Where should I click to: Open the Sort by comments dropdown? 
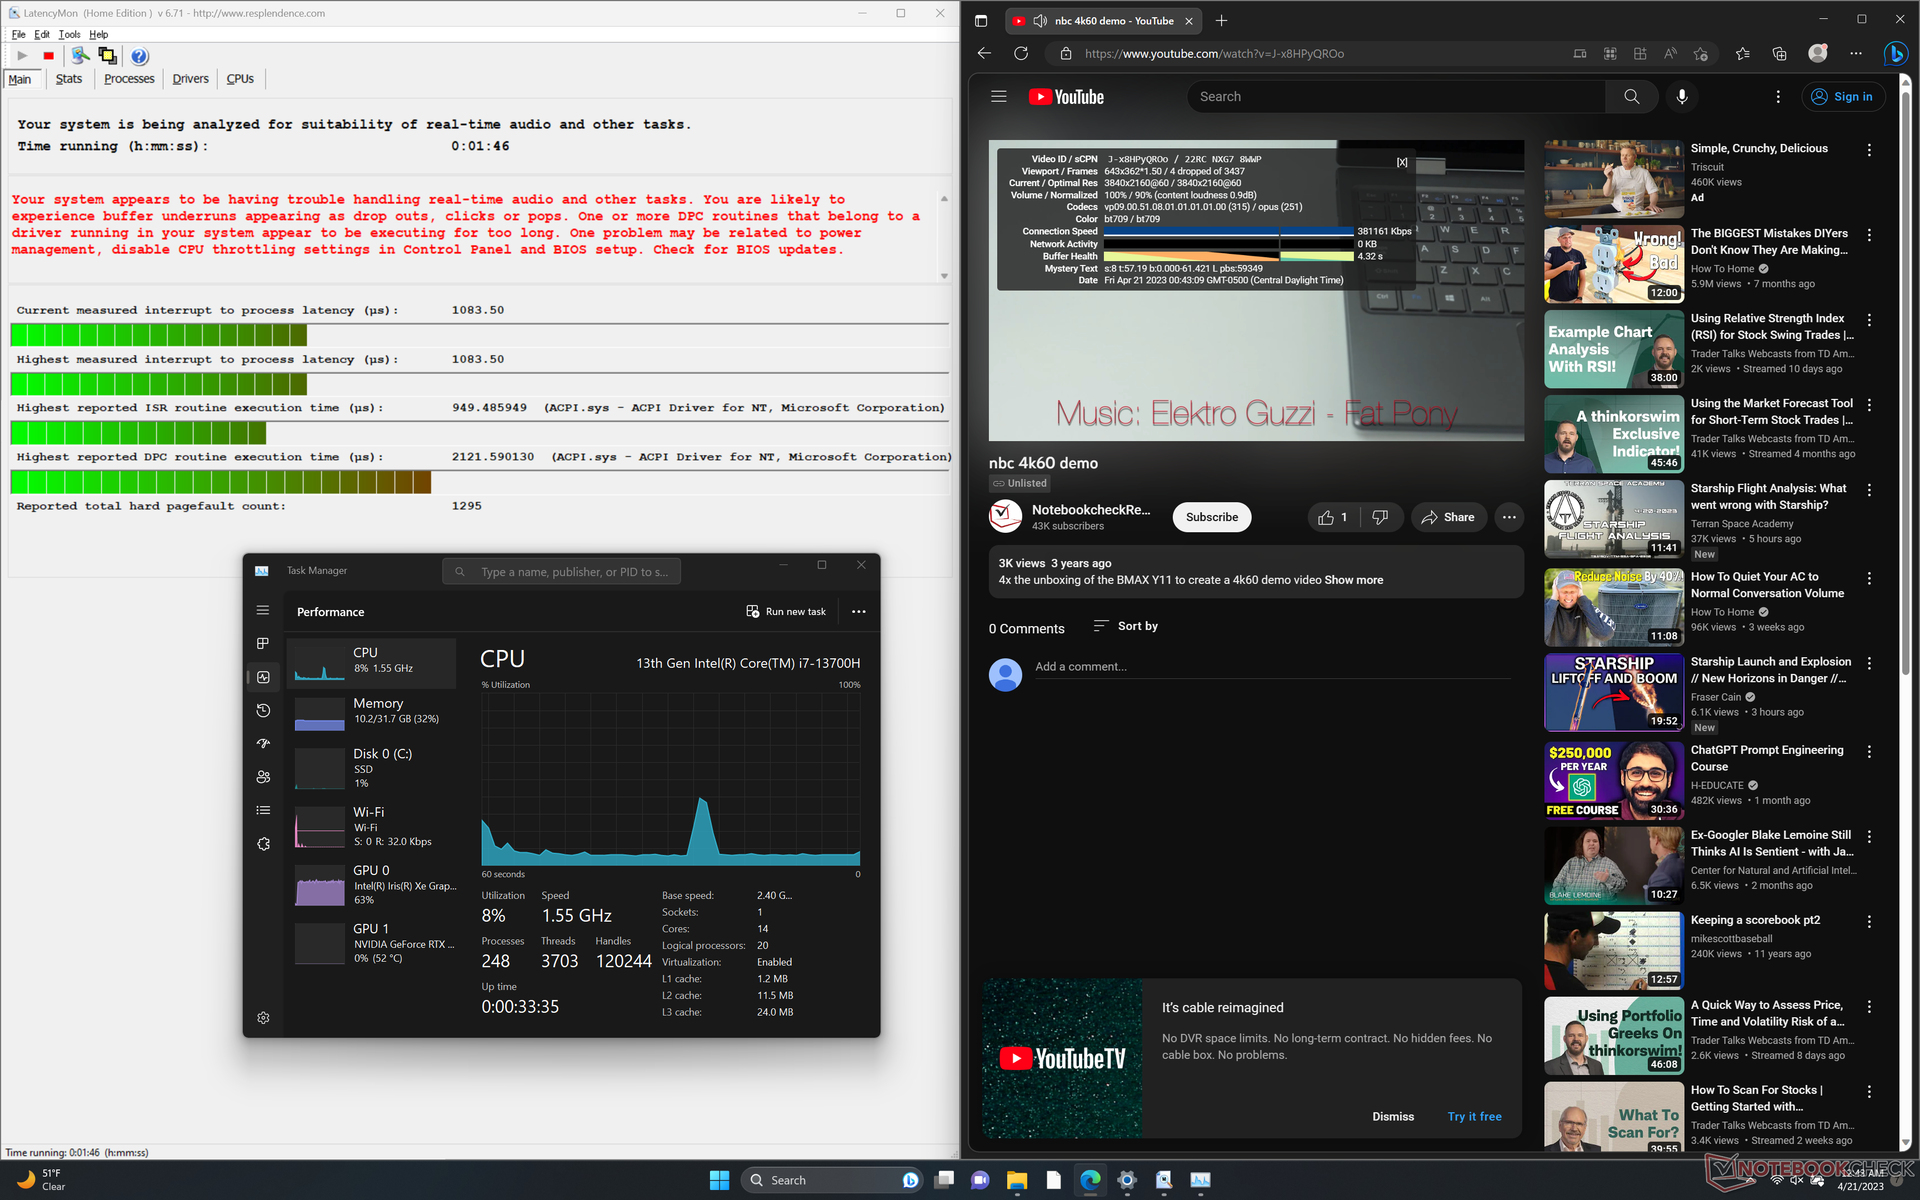1126,626
